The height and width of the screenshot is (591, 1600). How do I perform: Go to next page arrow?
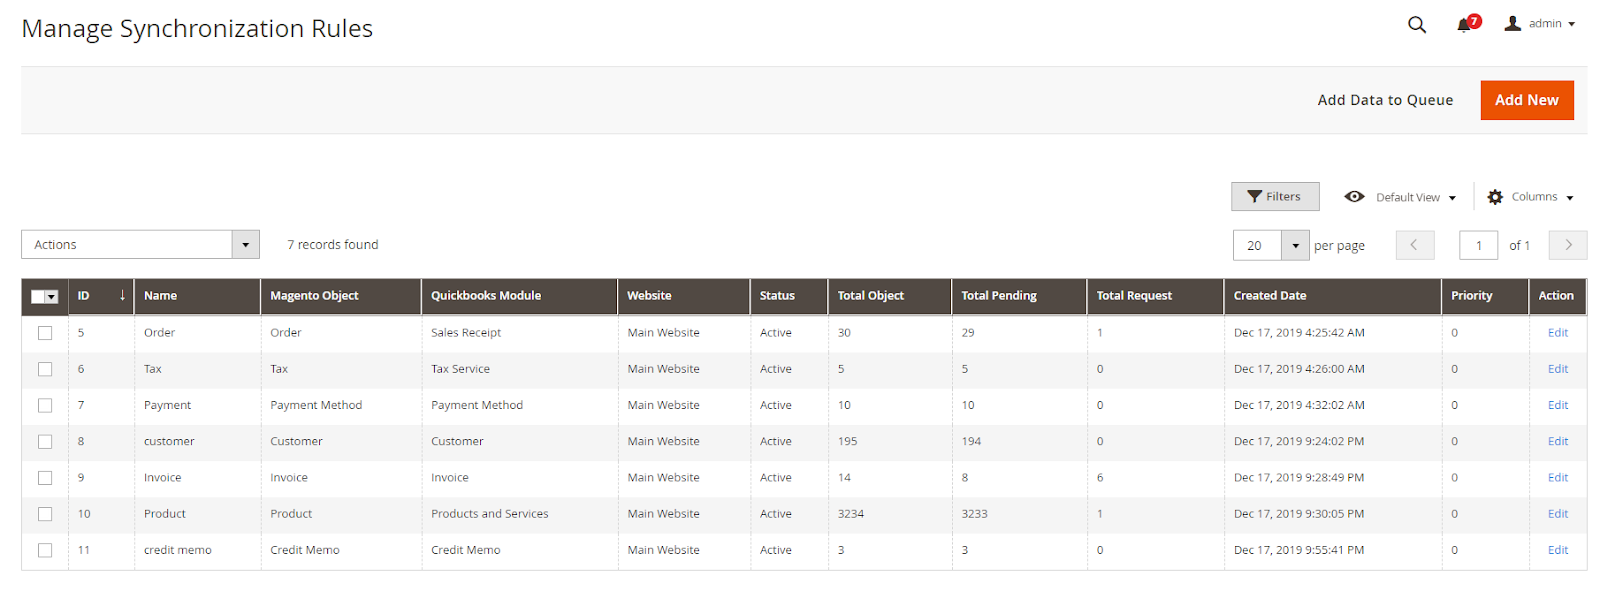[1567, 245]
